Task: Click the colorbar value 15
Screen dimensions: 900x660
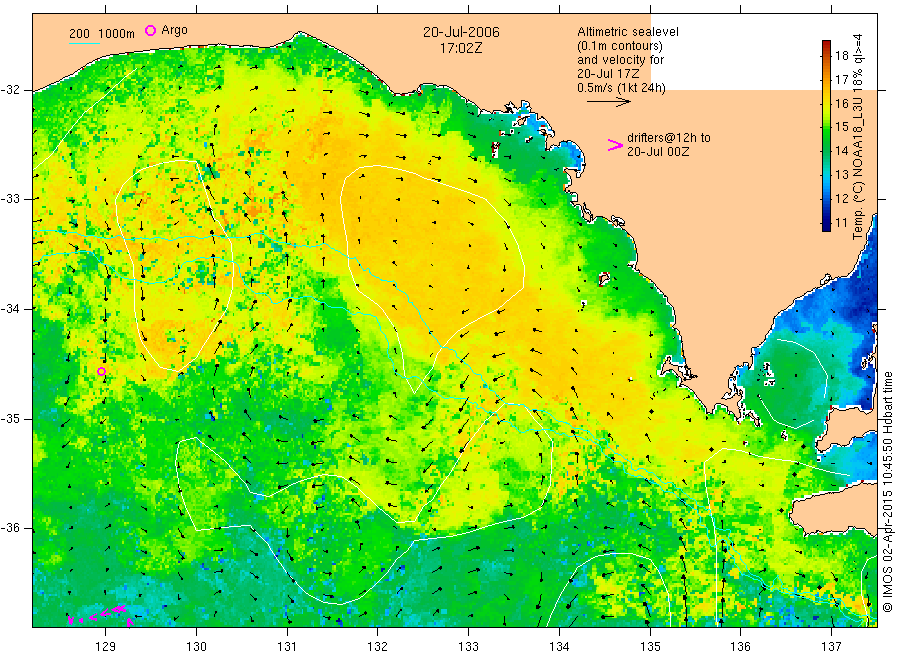Action: click(841, 127)
